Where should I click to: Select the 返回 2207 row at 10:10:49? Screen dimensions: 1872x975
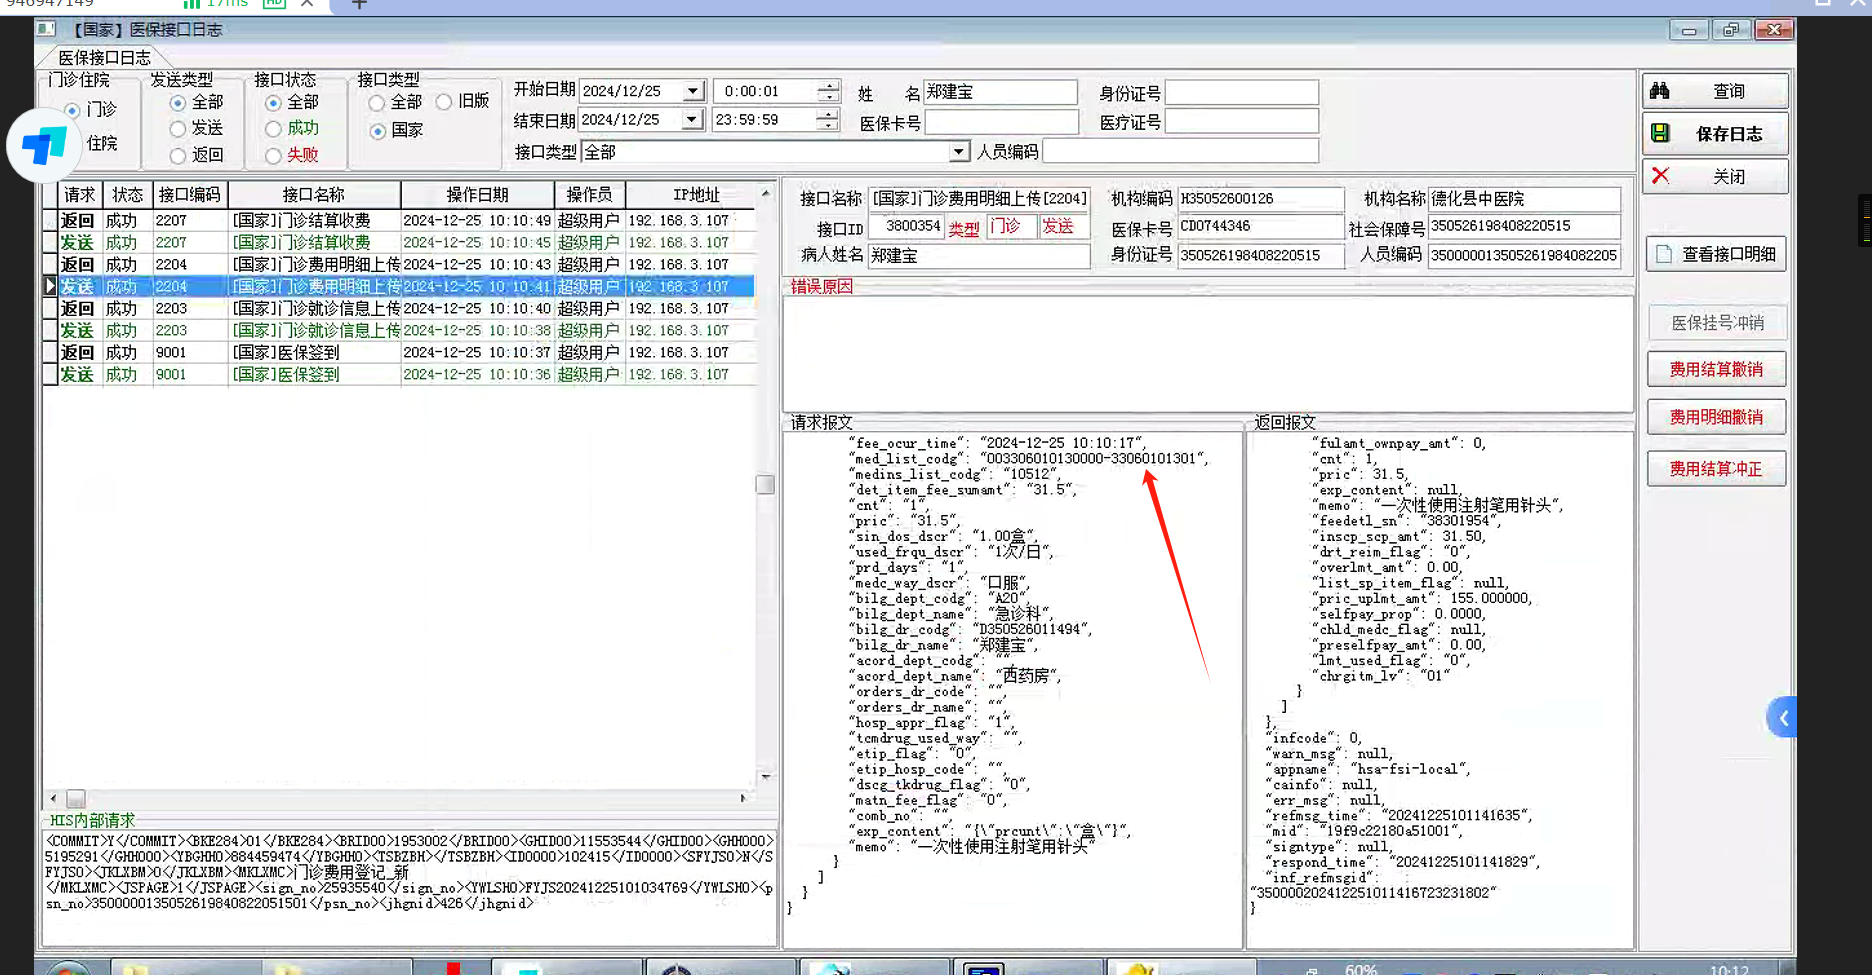400,220
